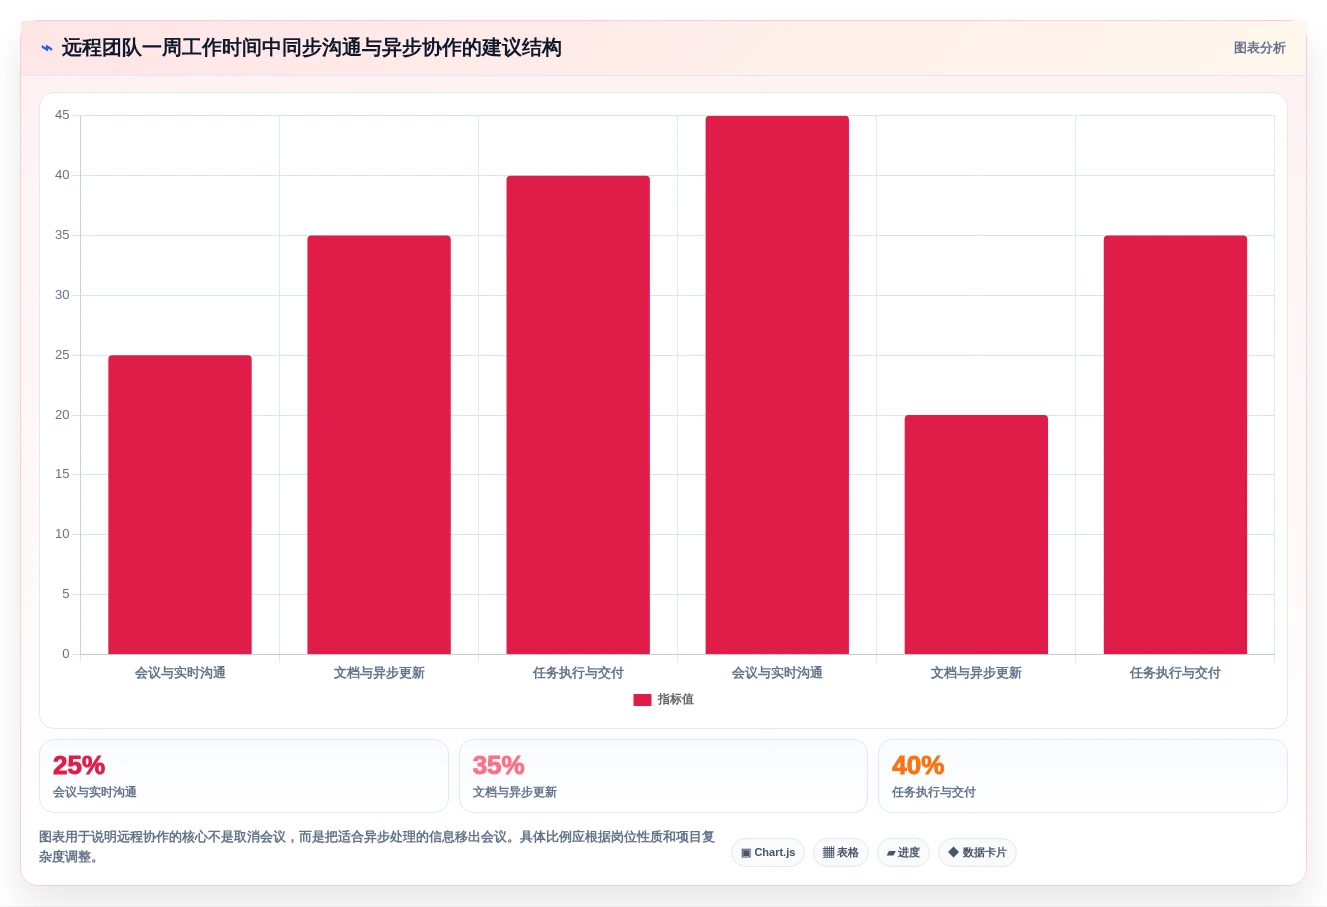1327x907 pixels.
Task: Click the shortest bar with value 20
Action: tap(976, 535)
